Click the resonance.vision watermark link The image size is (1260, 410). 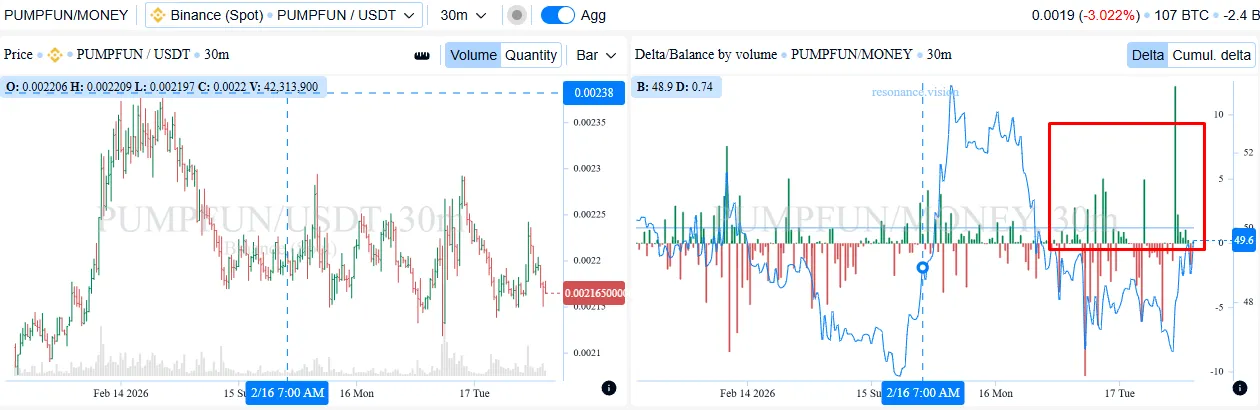[915, 92]
